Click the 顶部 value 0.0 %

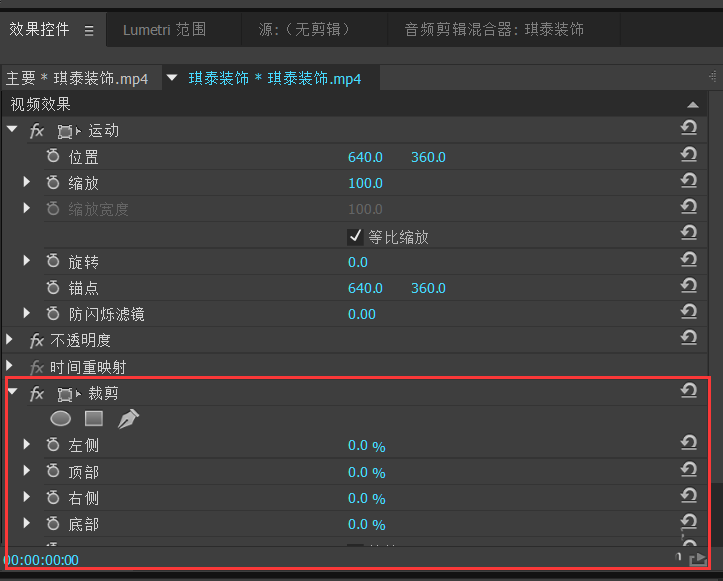coord(367,472)
